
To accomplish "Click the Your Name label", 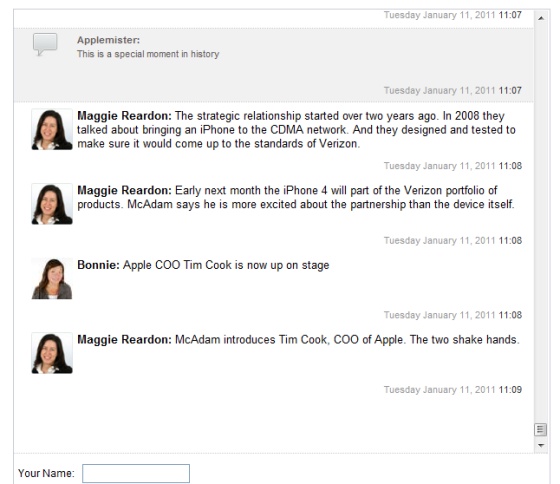I will click(46, 473).
